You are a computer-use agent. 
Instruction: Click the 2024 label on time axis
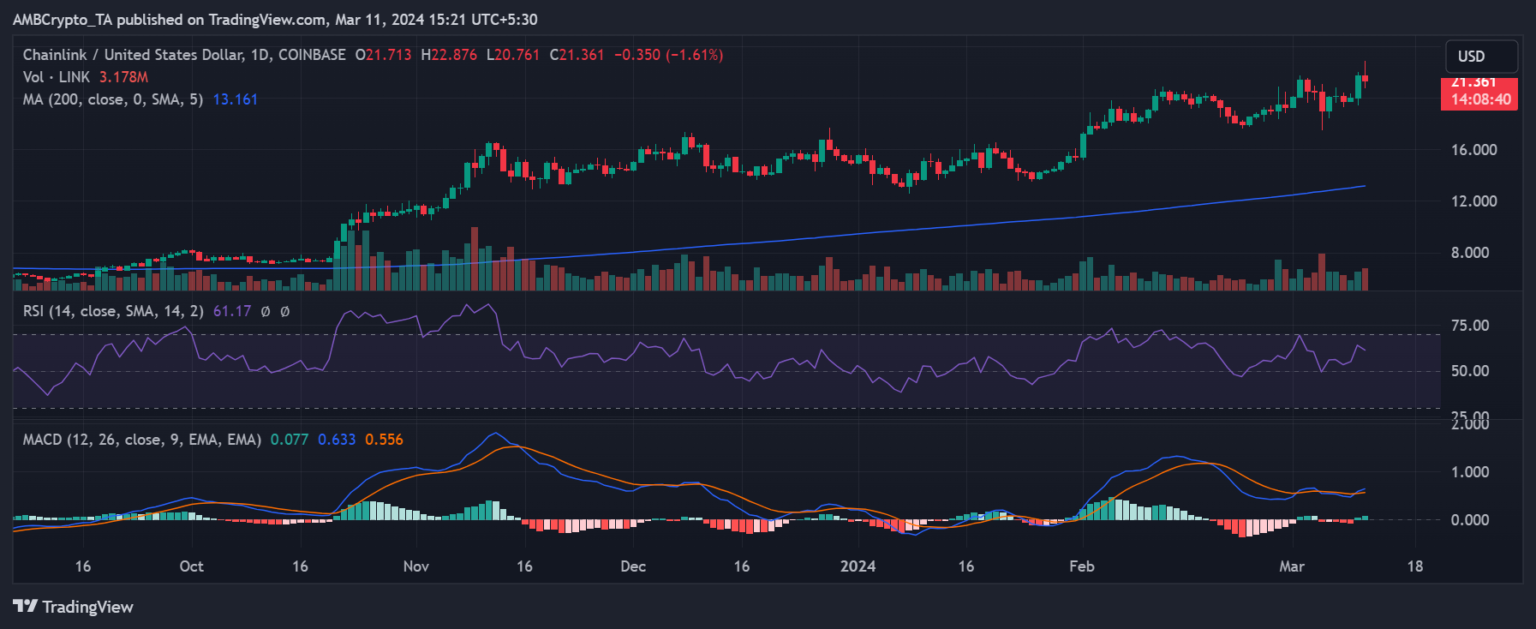click(857, 566)
